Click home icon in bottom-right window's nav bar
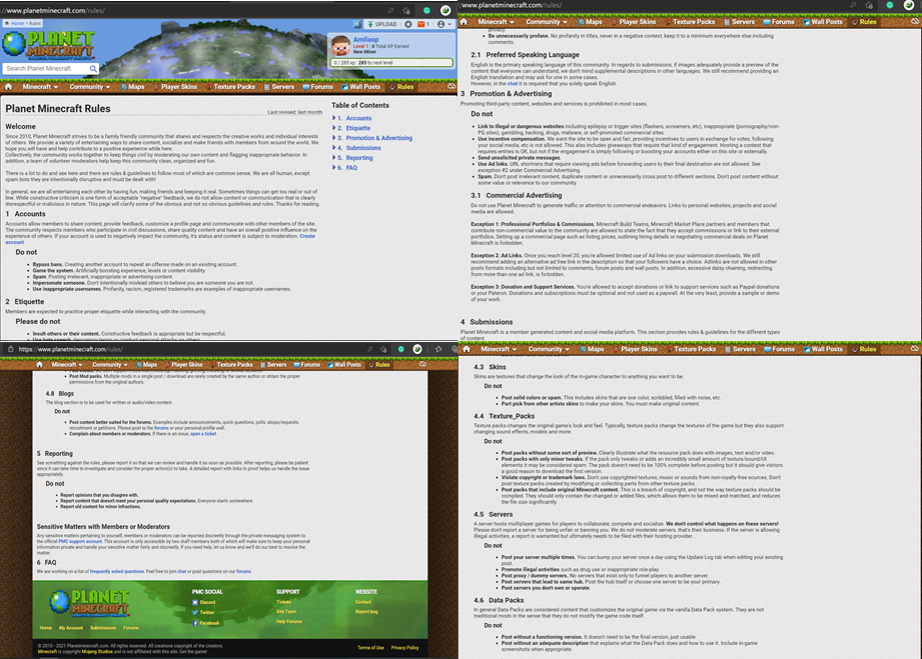This screenshot has height=659, width=922. [x=466, y=349]
